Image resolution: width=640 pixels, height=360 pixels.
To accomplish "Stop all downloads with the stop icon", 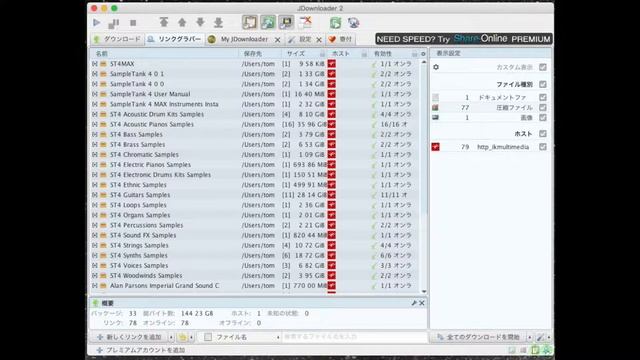I will tap(133, 23).
